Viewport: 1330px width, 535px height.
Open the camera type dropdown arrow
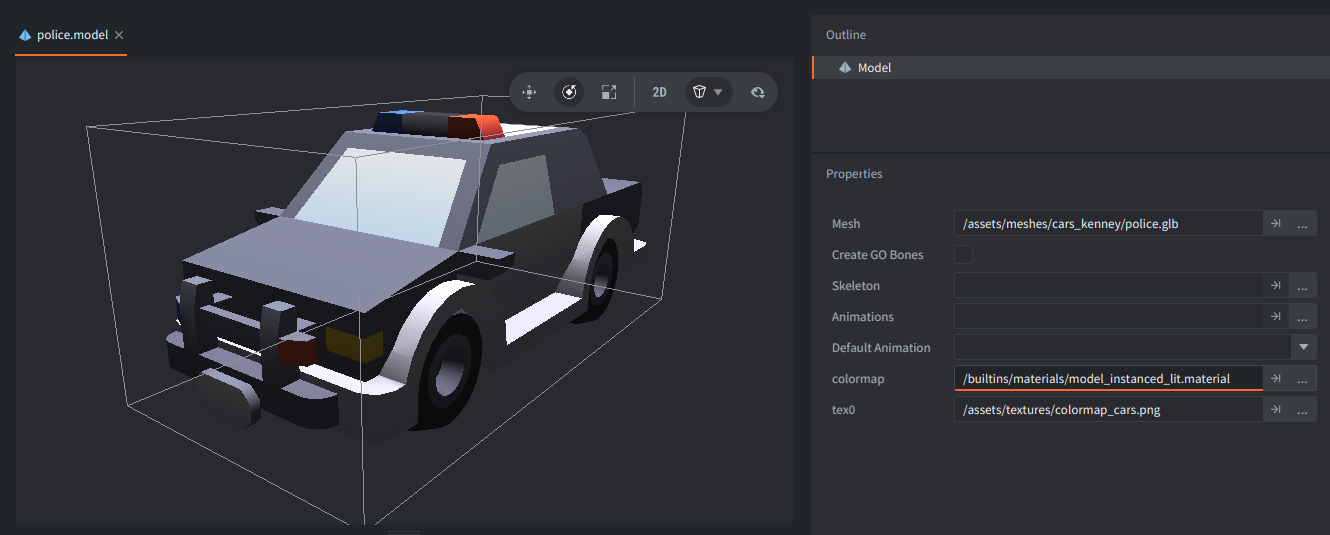[718, 92]
